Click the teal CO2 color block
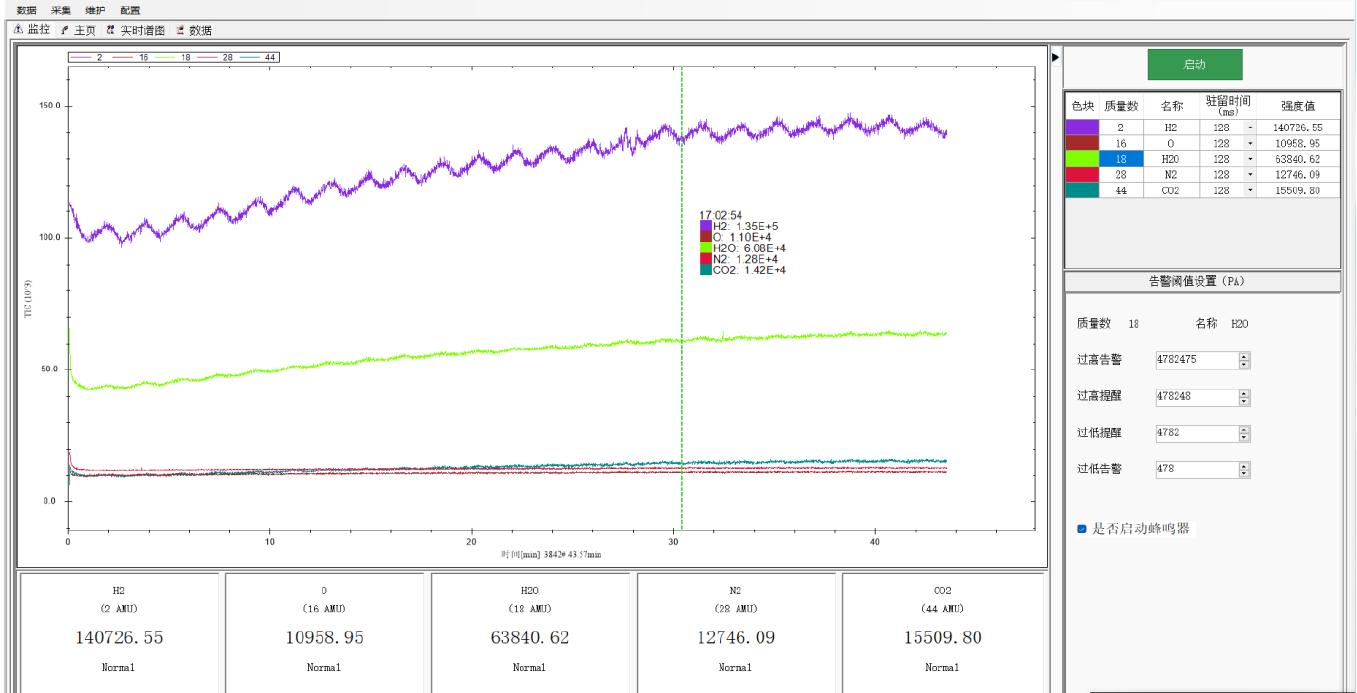Viewport: 1357px width, 693px height. [1082, 190]
